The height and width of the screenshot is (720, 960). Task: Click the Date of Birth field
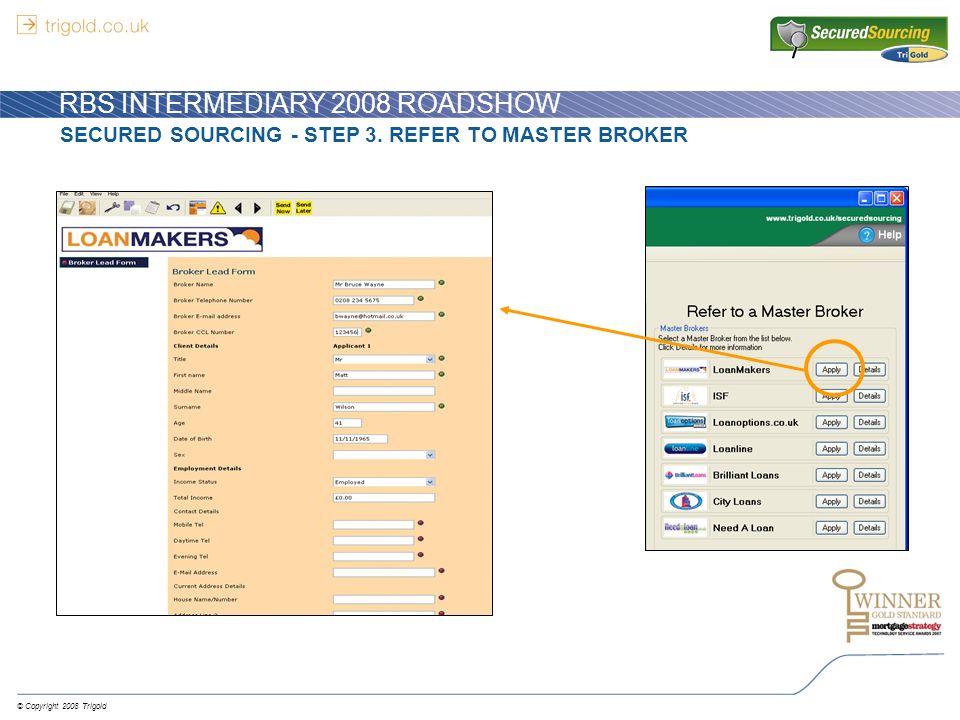coord(360,438)
